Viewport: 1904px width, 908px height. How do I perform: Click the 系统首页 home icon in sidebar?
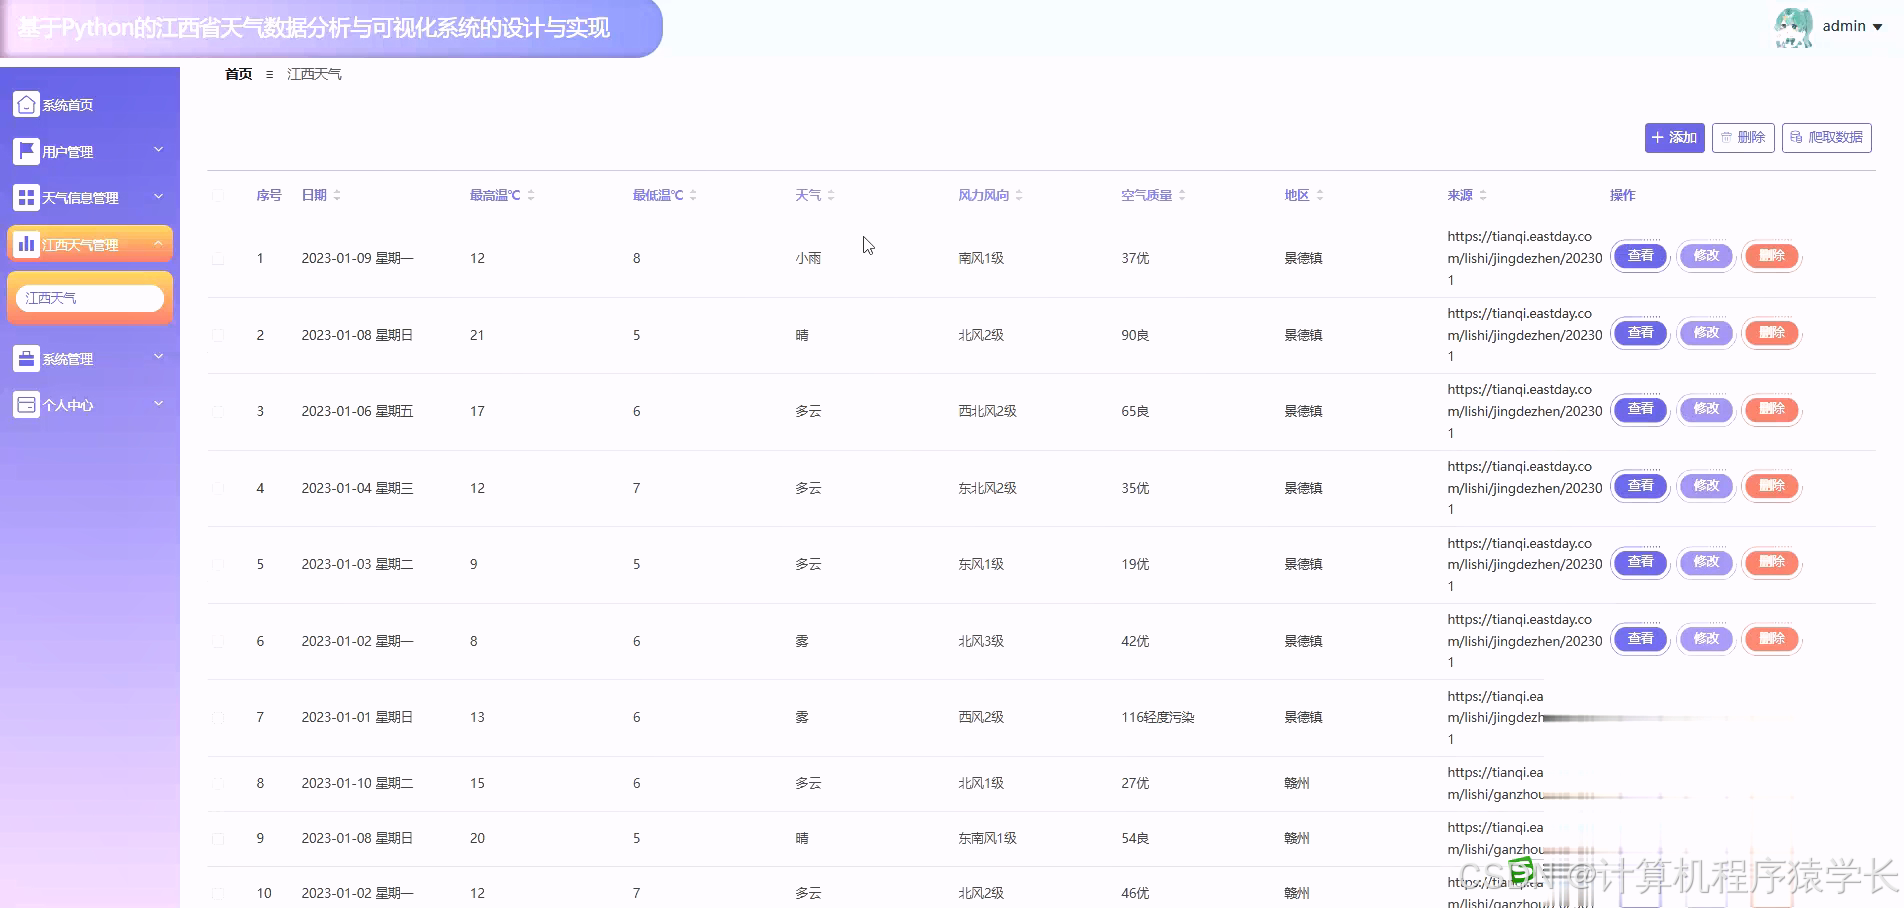point(25,103)
